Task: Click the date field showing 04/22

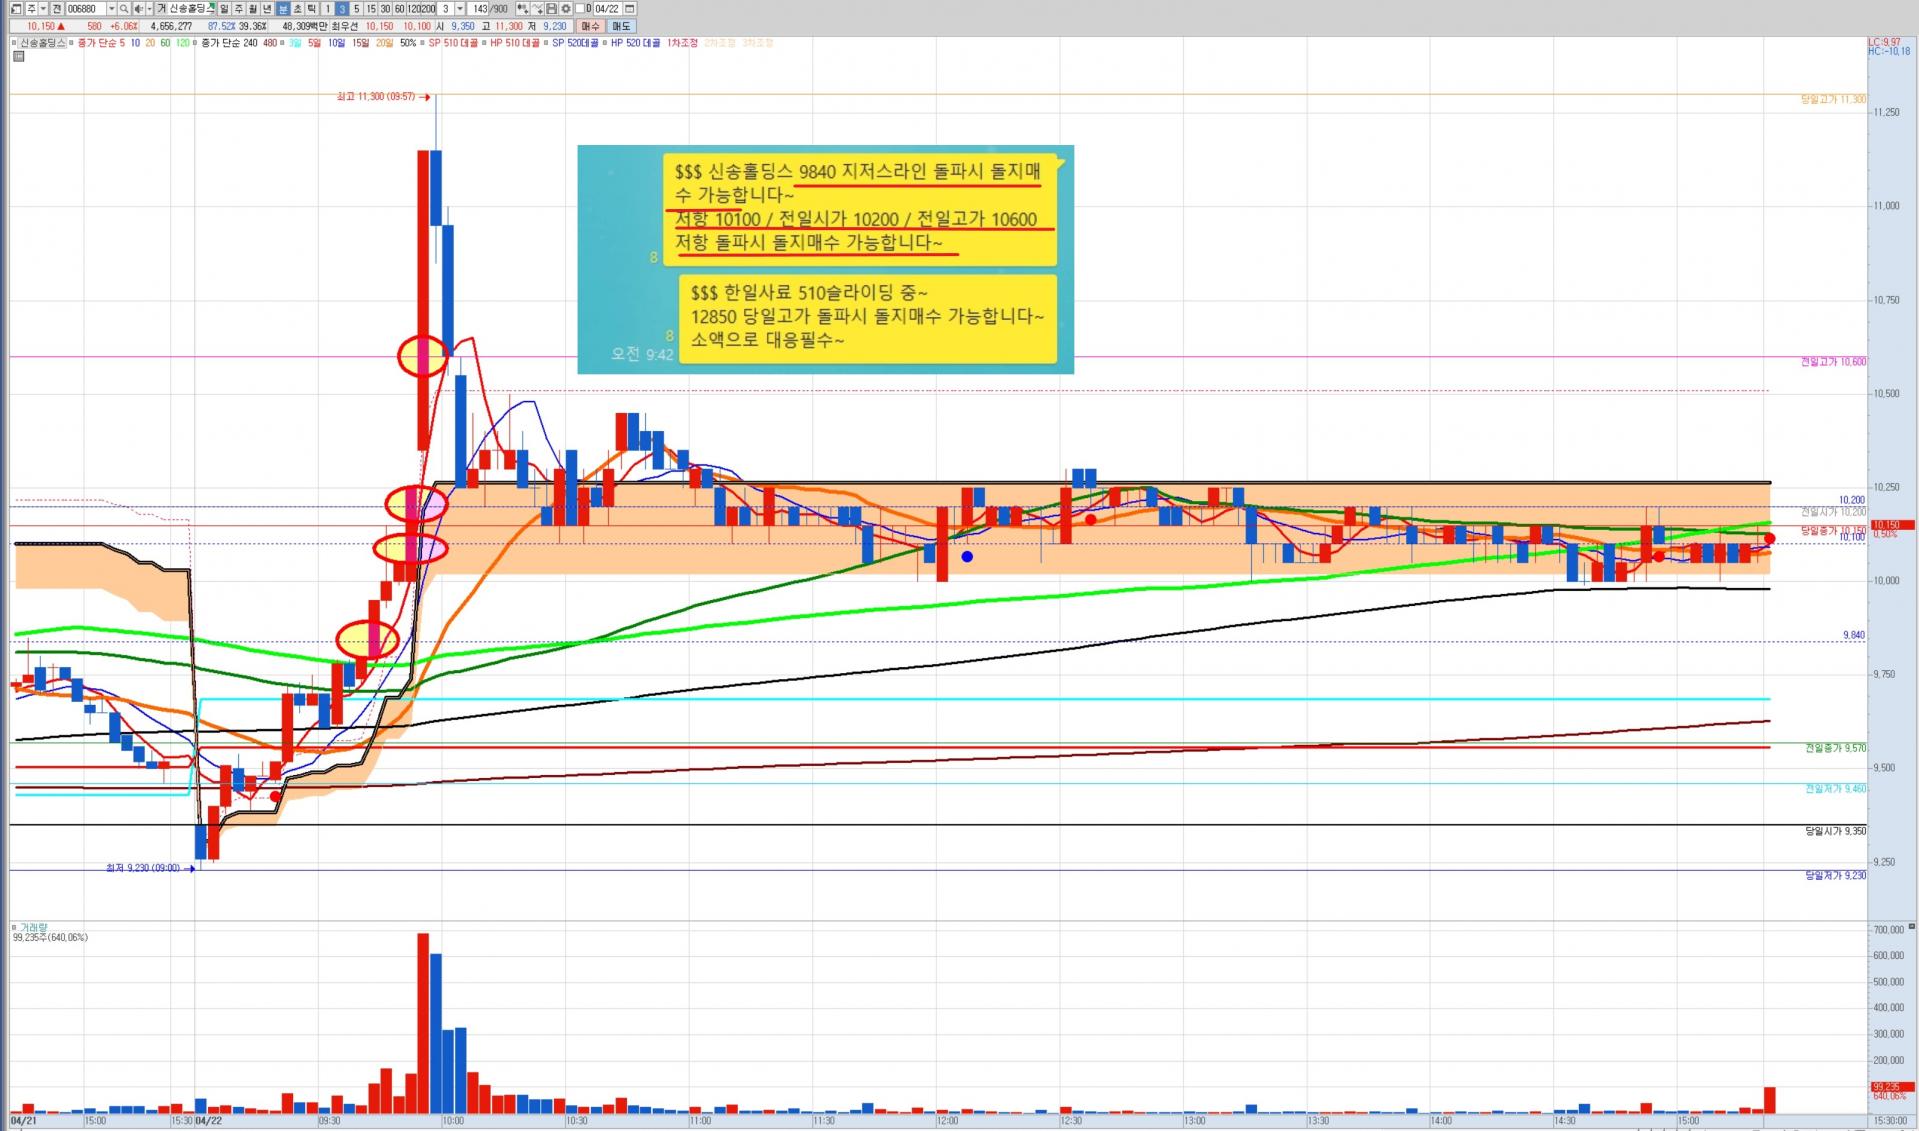Action: coord(608,9)
